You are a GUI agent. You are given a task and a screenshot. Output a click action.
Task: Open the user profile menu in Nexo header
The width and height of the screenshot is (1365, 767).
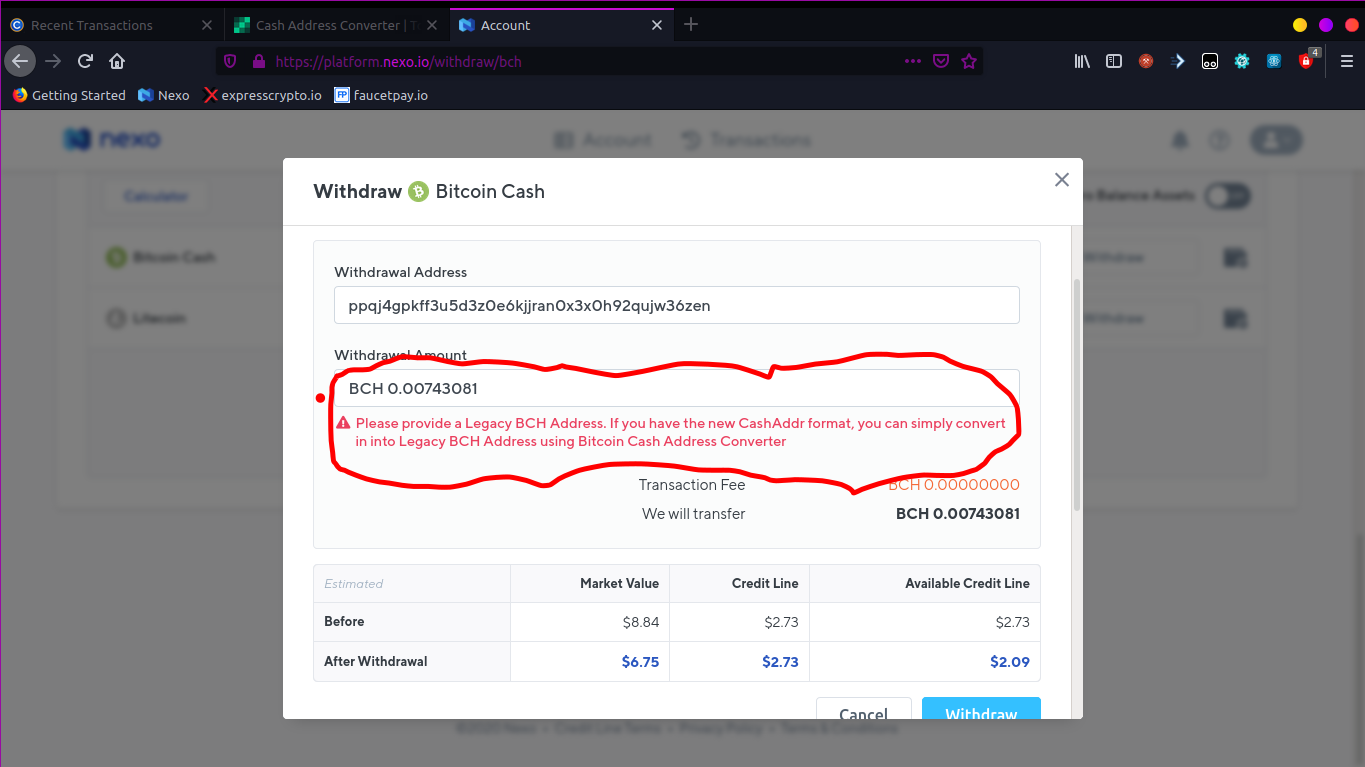[x=1277, y=140]
